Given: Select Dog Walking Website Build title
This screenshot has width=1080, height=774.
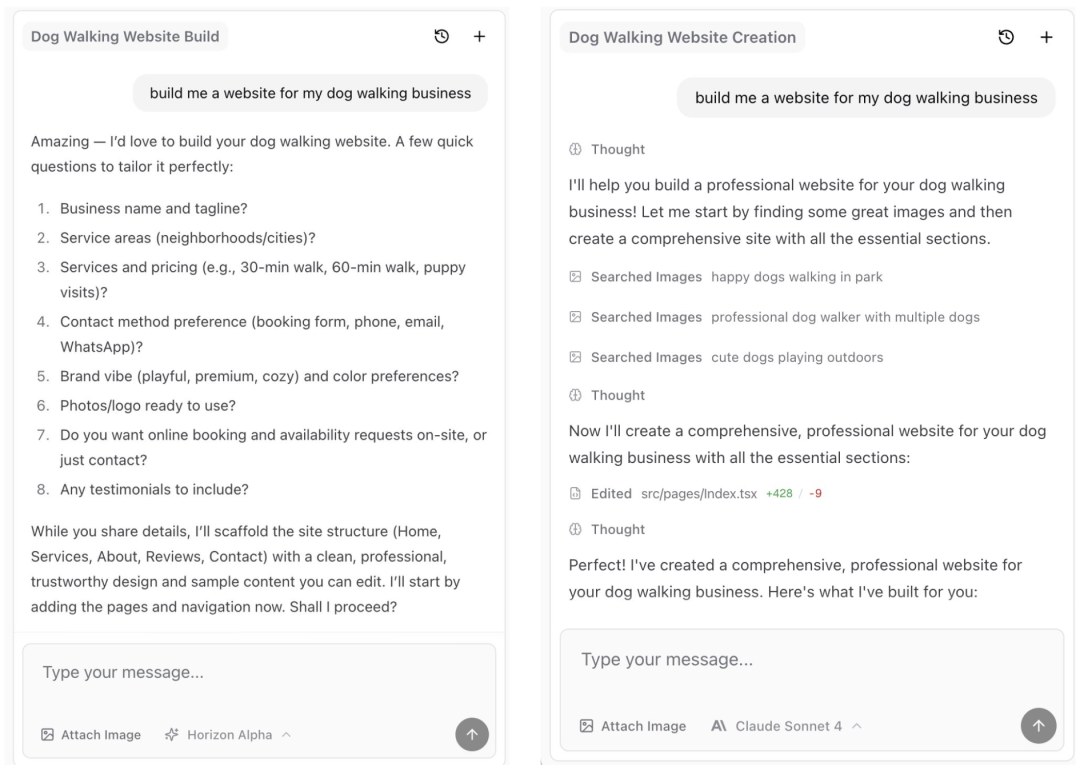Looking at the screenshot, I should pyautogui.click(x=125, y=37).
